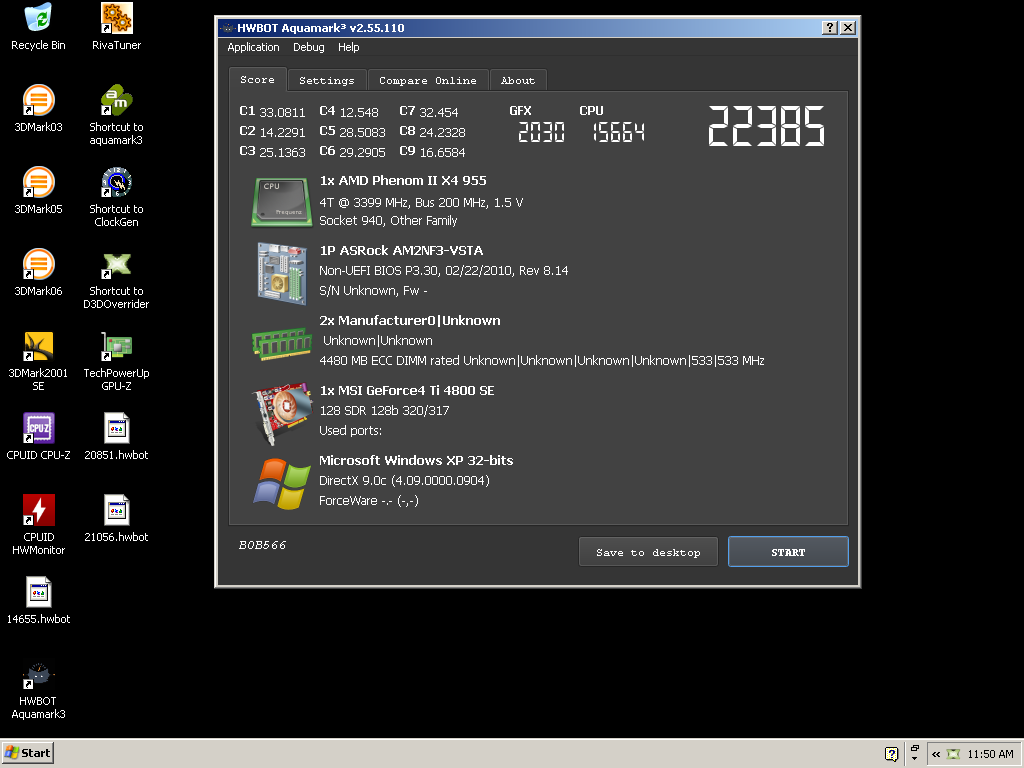Screen dimensions: 1024x768
Task: Switch to the Score tab
Action: (257, 80)
